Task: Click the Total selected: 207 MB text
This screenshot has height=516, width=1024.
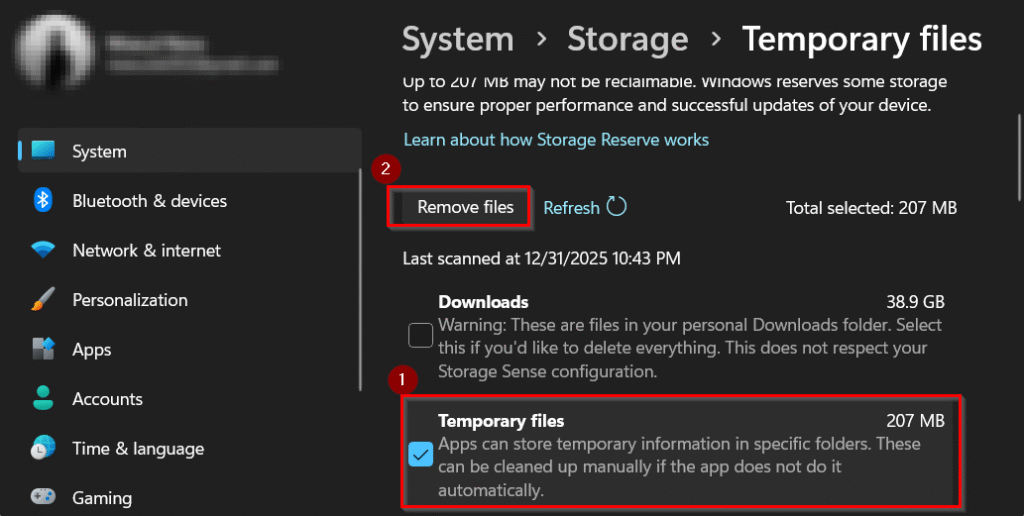Action: pyautogui.click(x=871, y=208)
